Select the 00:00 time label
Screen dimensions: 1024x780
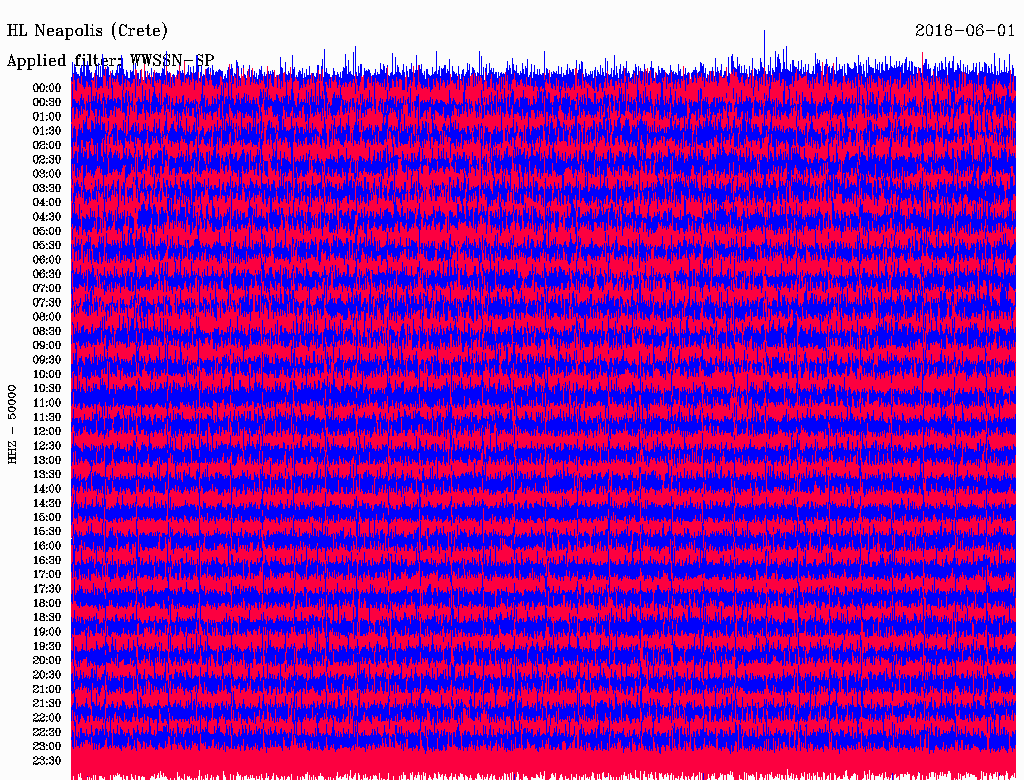pos(47,88)
